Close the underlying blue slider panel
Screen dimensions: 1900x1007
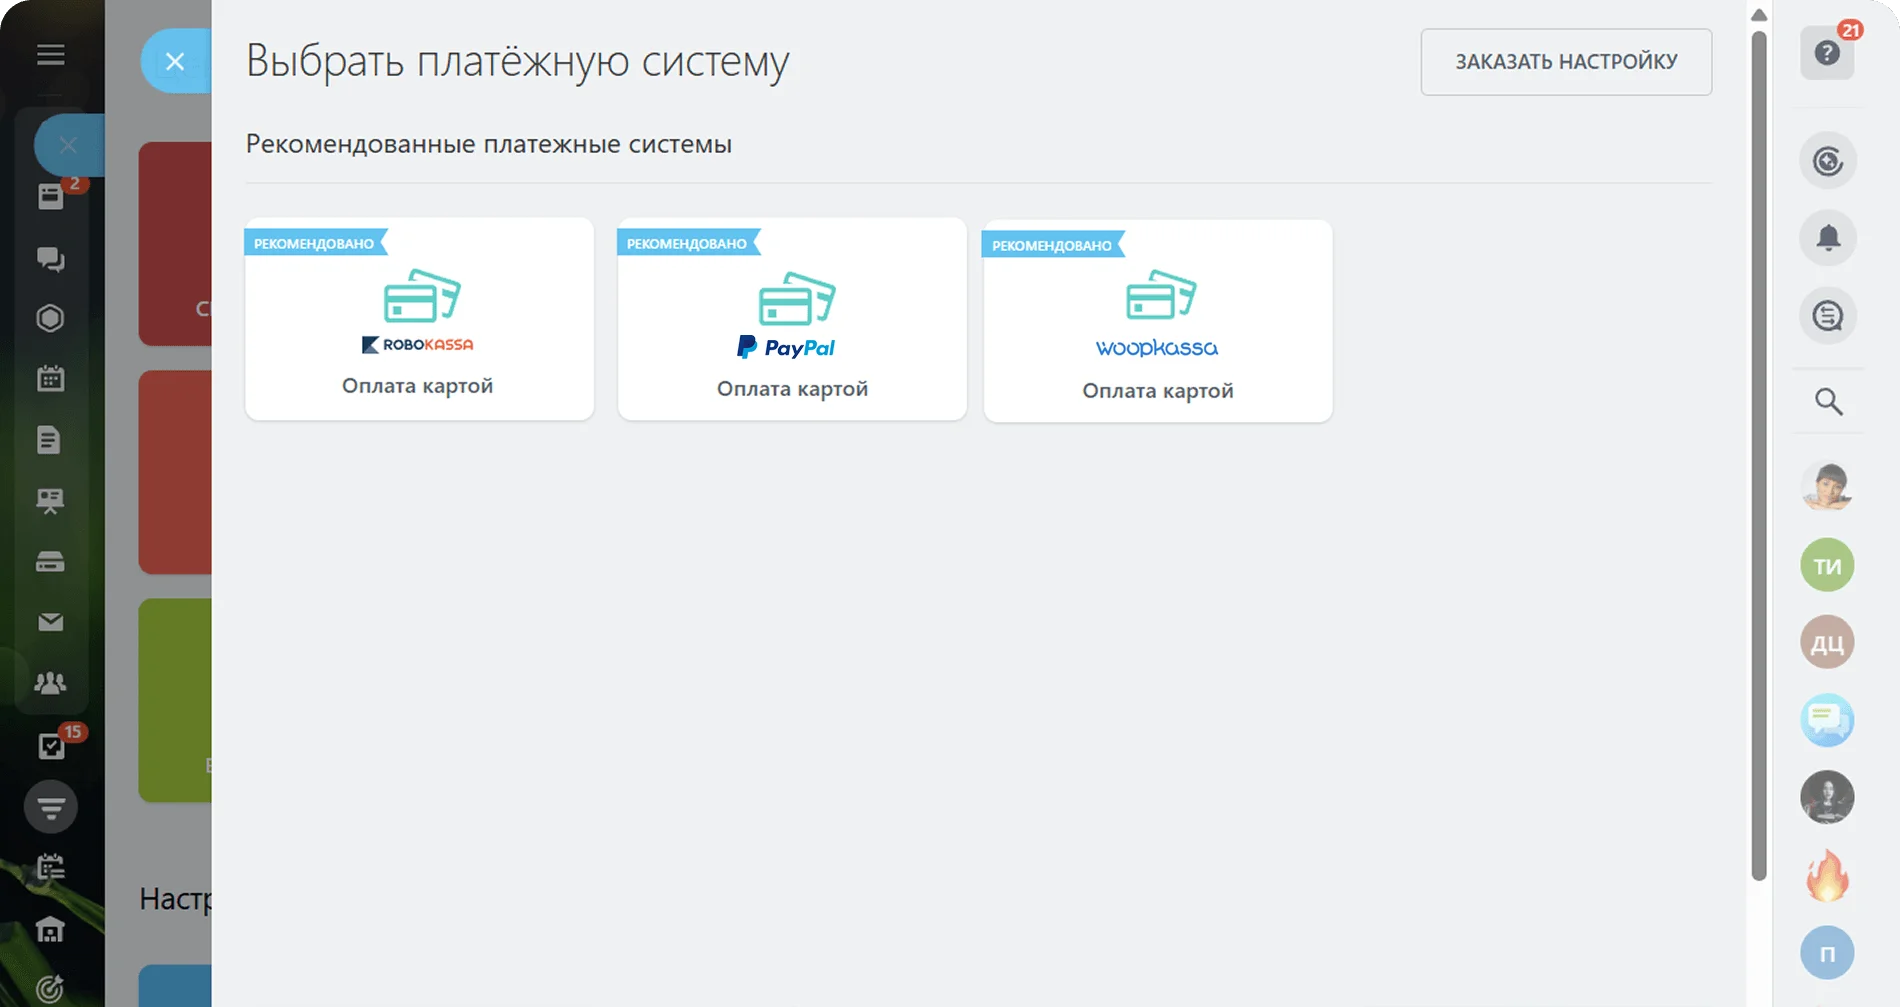(x=68, y=146)
